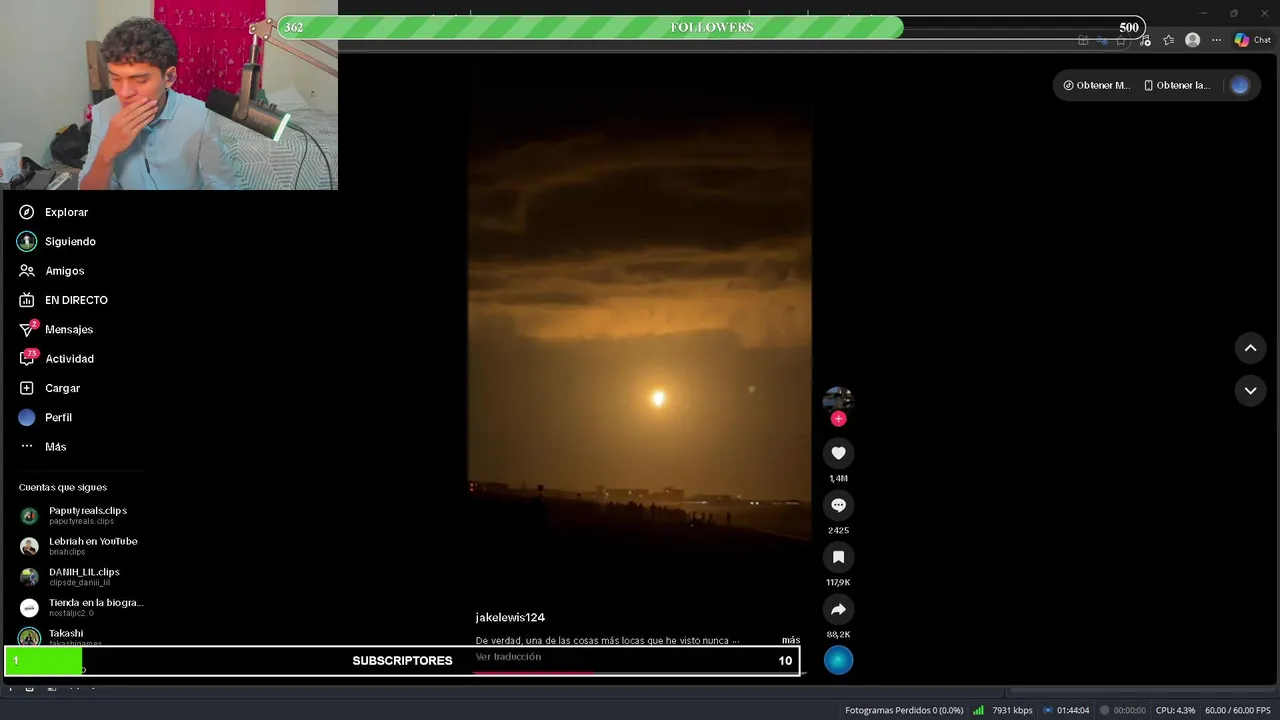Click the webcam overlay thumbnail

pyautogui.click(x=169, y=95)
